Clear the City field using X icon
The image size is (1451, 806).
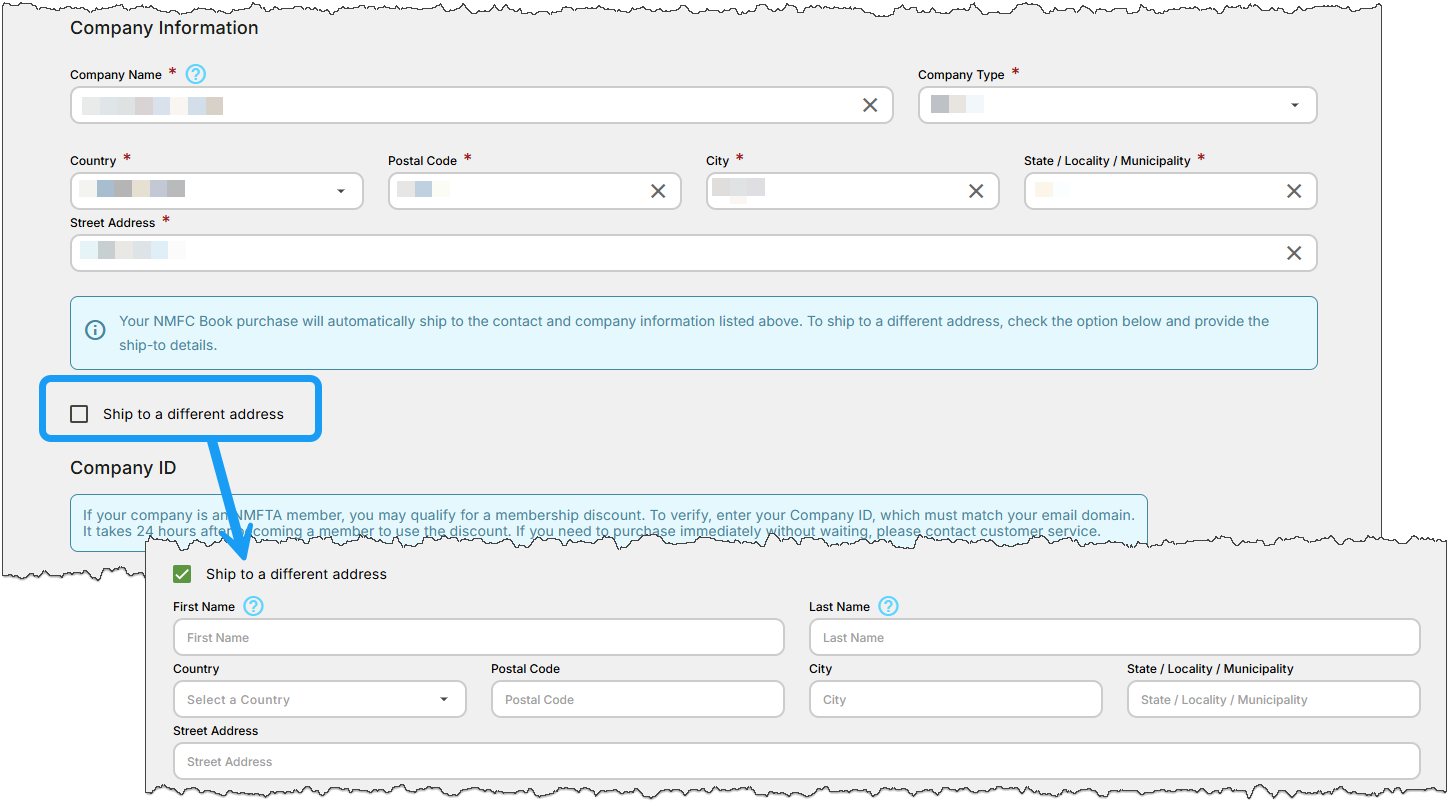coord(976,191)
